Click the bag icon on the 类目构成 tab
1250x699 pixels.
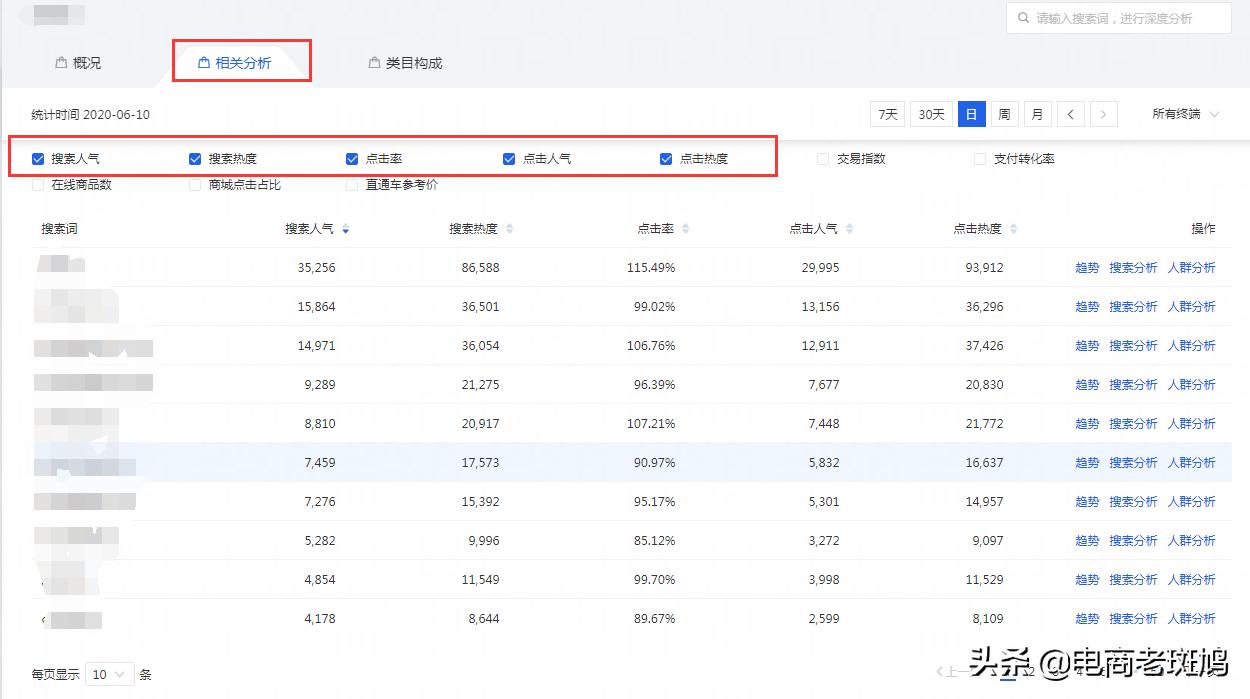[373, 61]
